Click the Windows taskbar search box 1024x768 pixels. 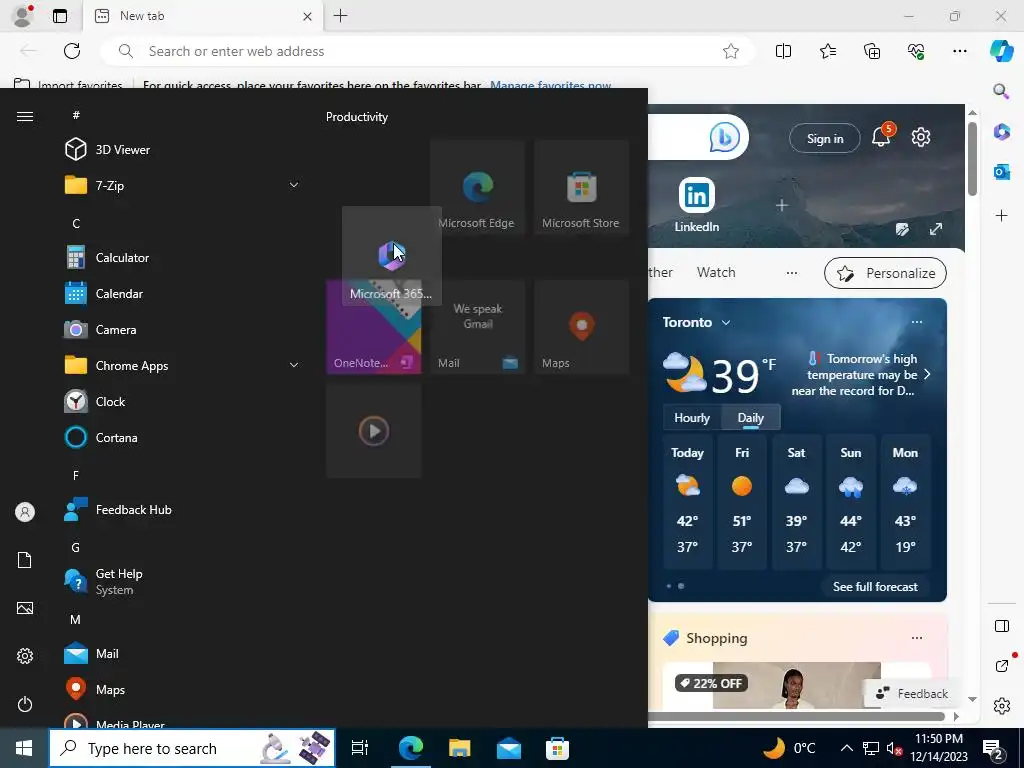pyautogui.click(x=192, y=748)
